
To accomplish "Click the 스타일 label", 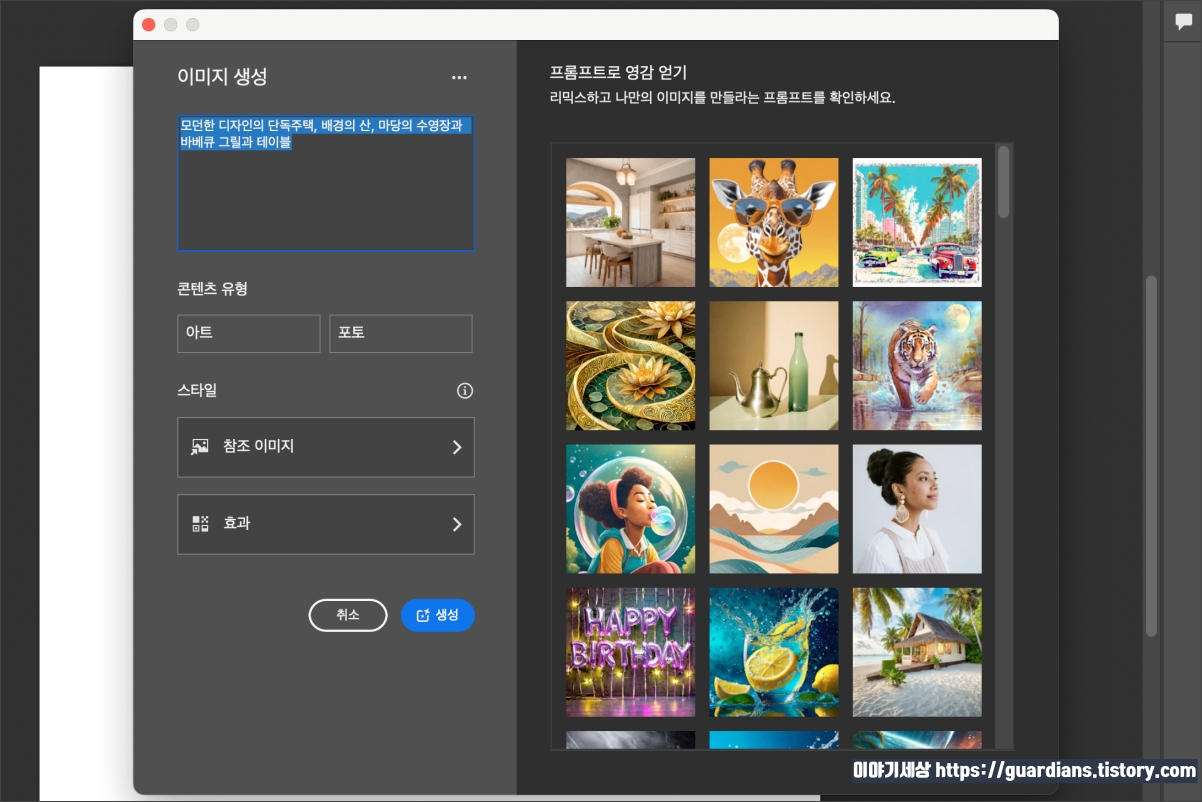I will (x=197, y=390).
